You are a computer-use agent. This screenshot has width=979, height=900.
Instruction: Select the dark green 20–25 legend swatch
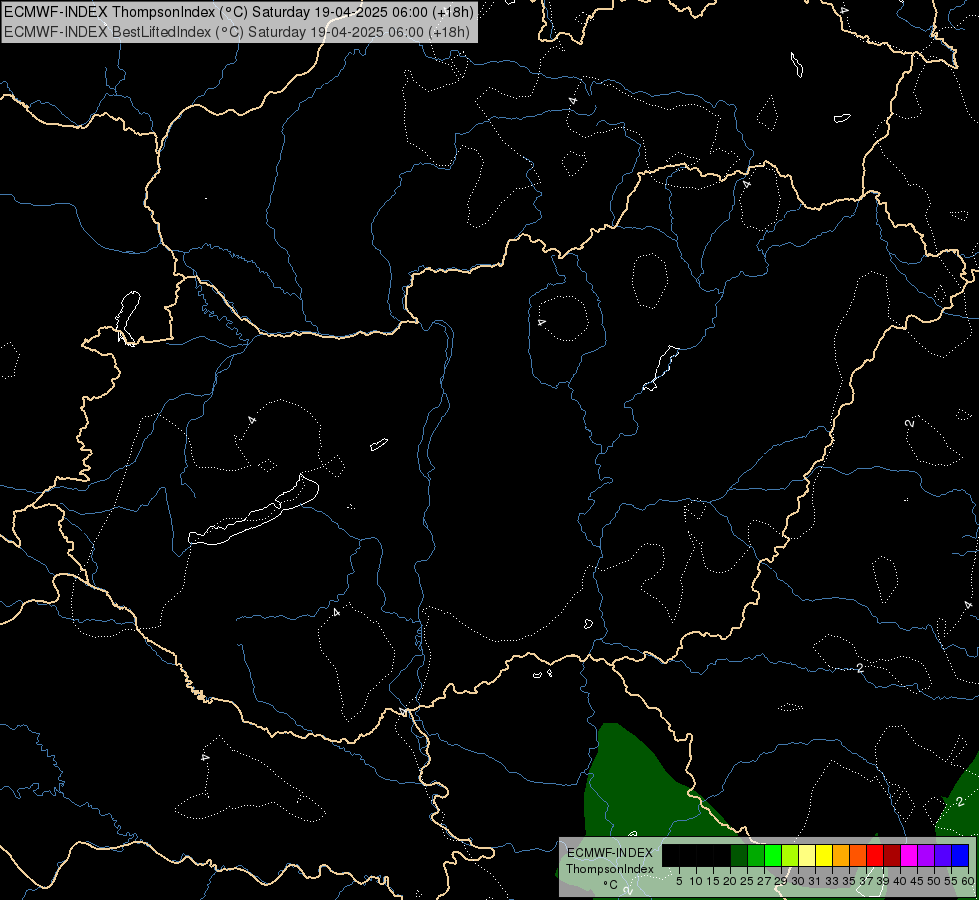coord(739,855)
